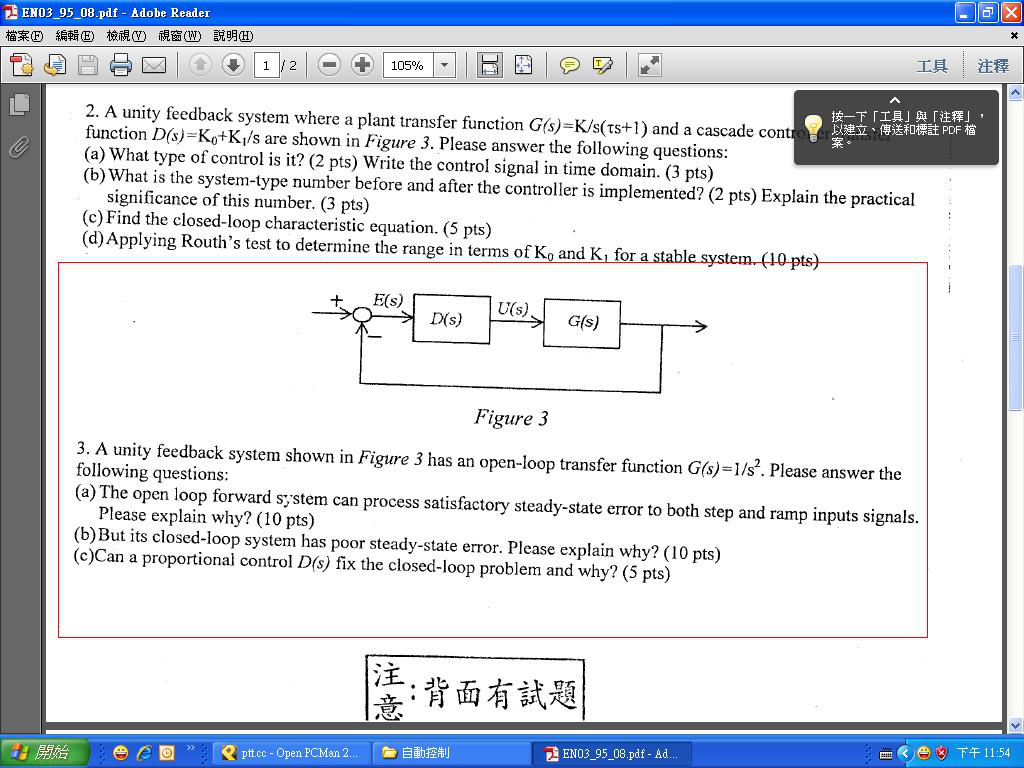
Task: Collapse the tooltip with up chevron
Action: pyautogui.click(x=895, y=101)
